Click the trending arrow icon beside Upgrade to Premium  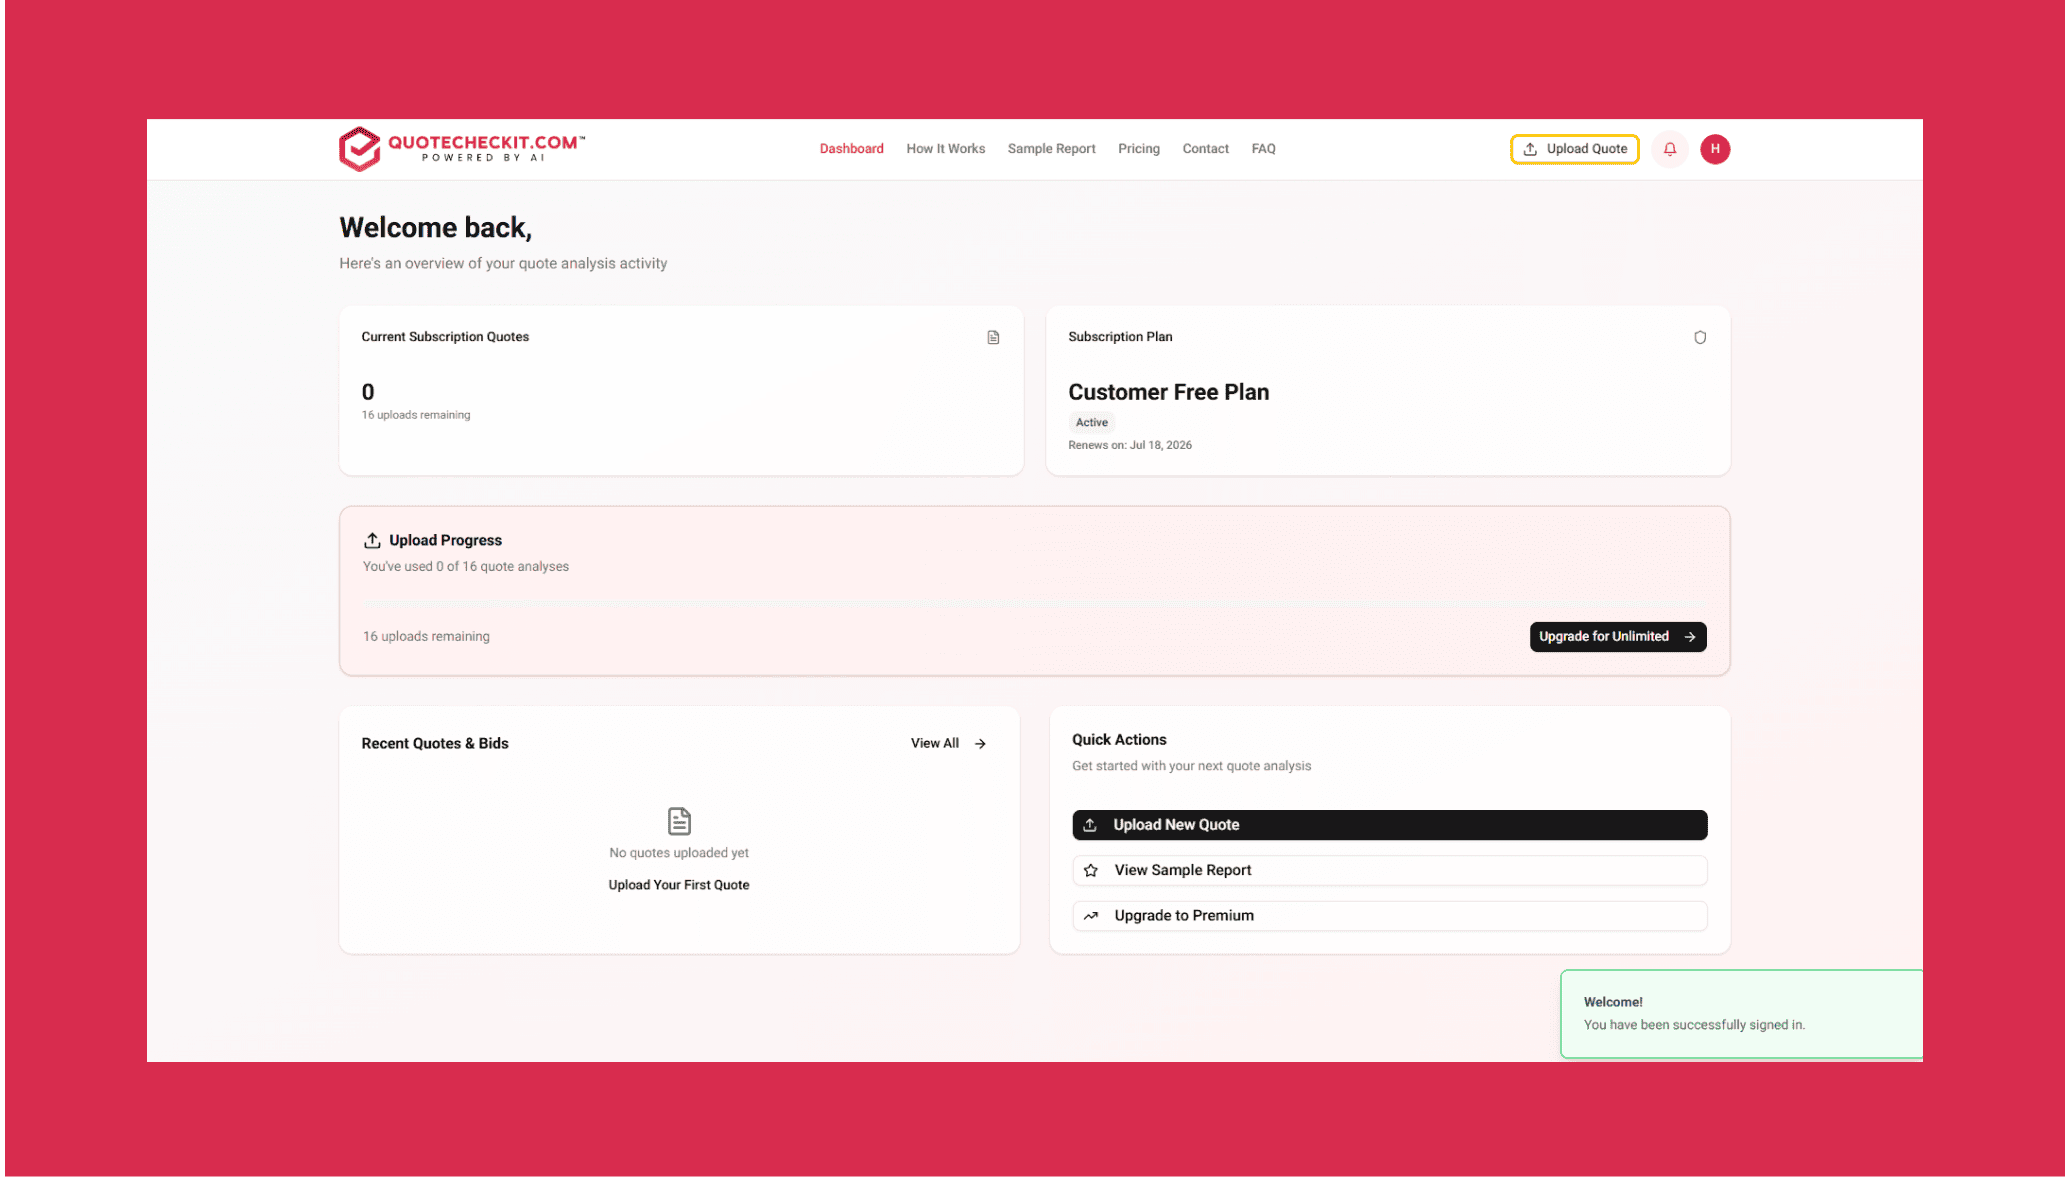[1091, 916]
